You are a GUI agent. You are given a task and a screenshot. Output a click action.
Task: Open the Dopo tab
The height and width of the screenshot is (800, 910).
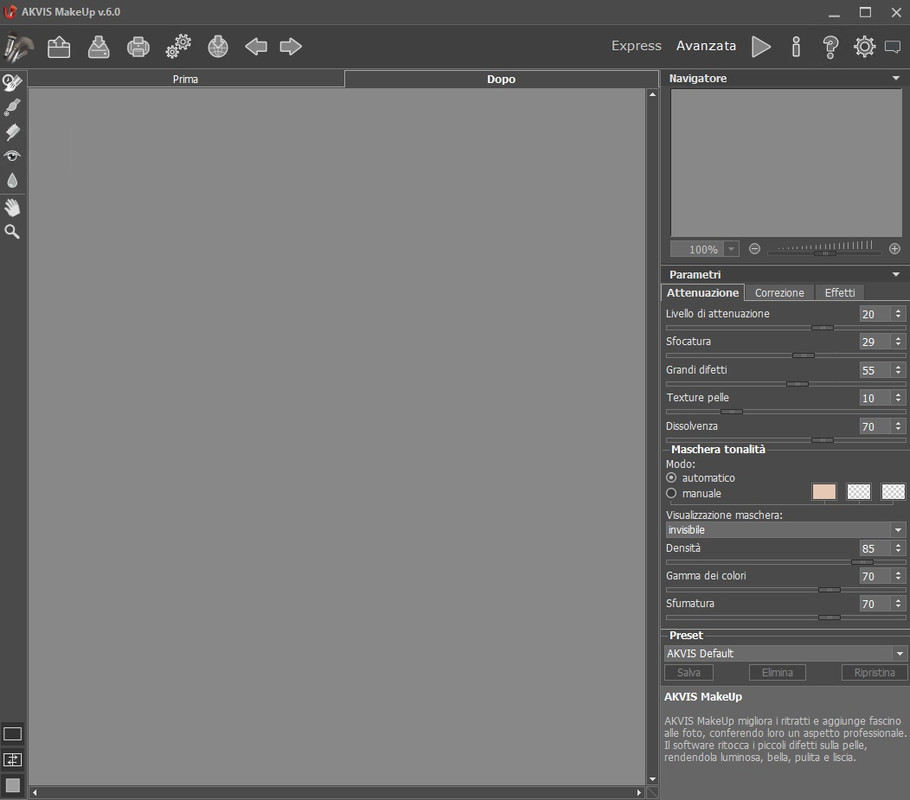(501, 79)
